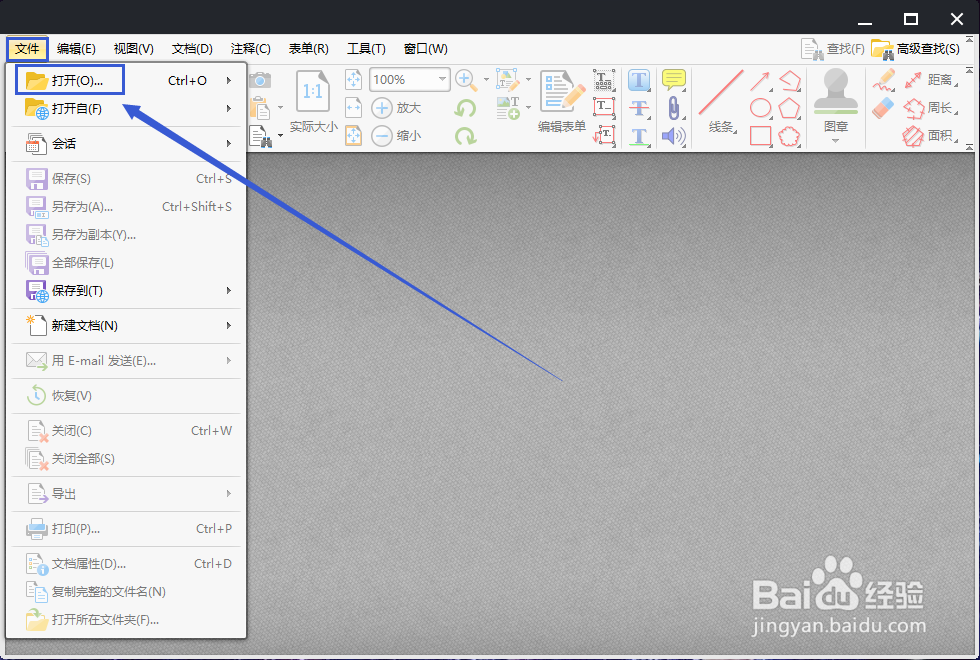Expand the add content dropdown arrow
980x660 pixels.
coord(528,108)
